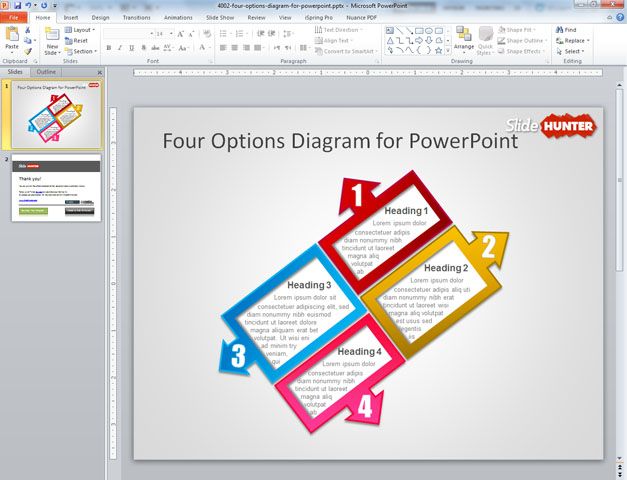
Task: Click Increase List Level indent icon
Action: point(272,34)
